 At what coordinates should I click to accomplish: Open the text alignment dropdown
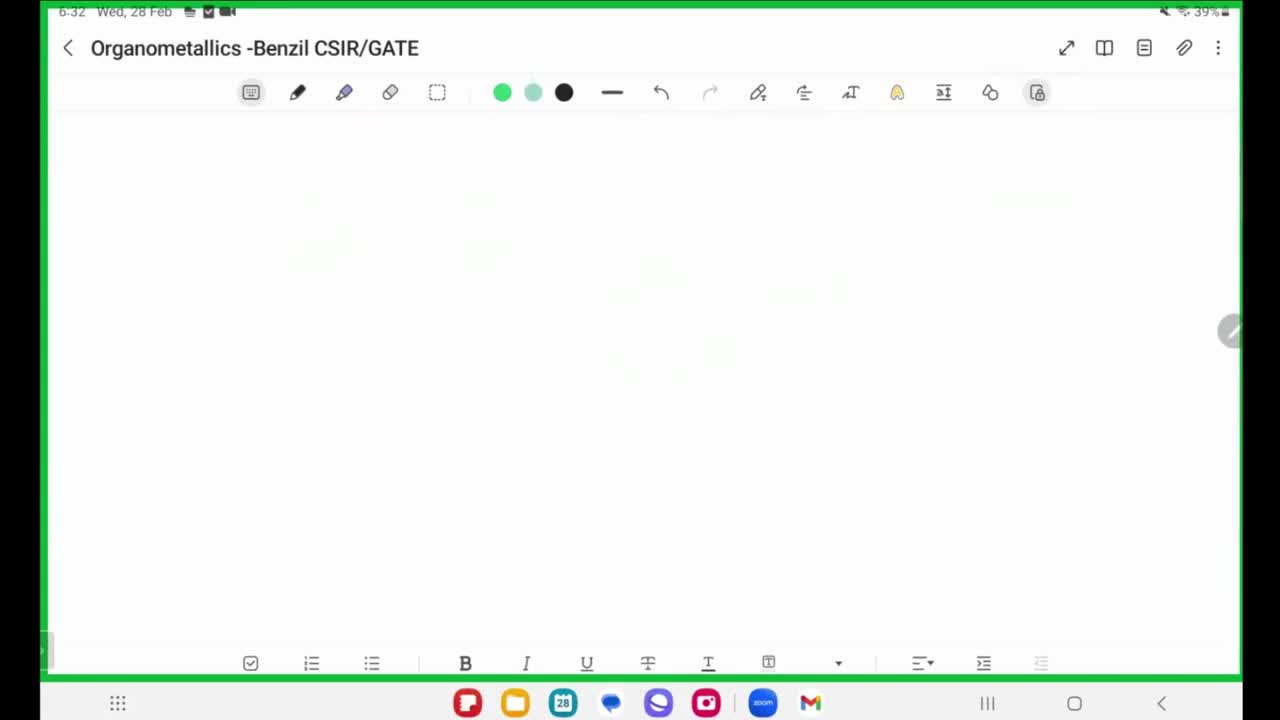[x=922, y=663]
